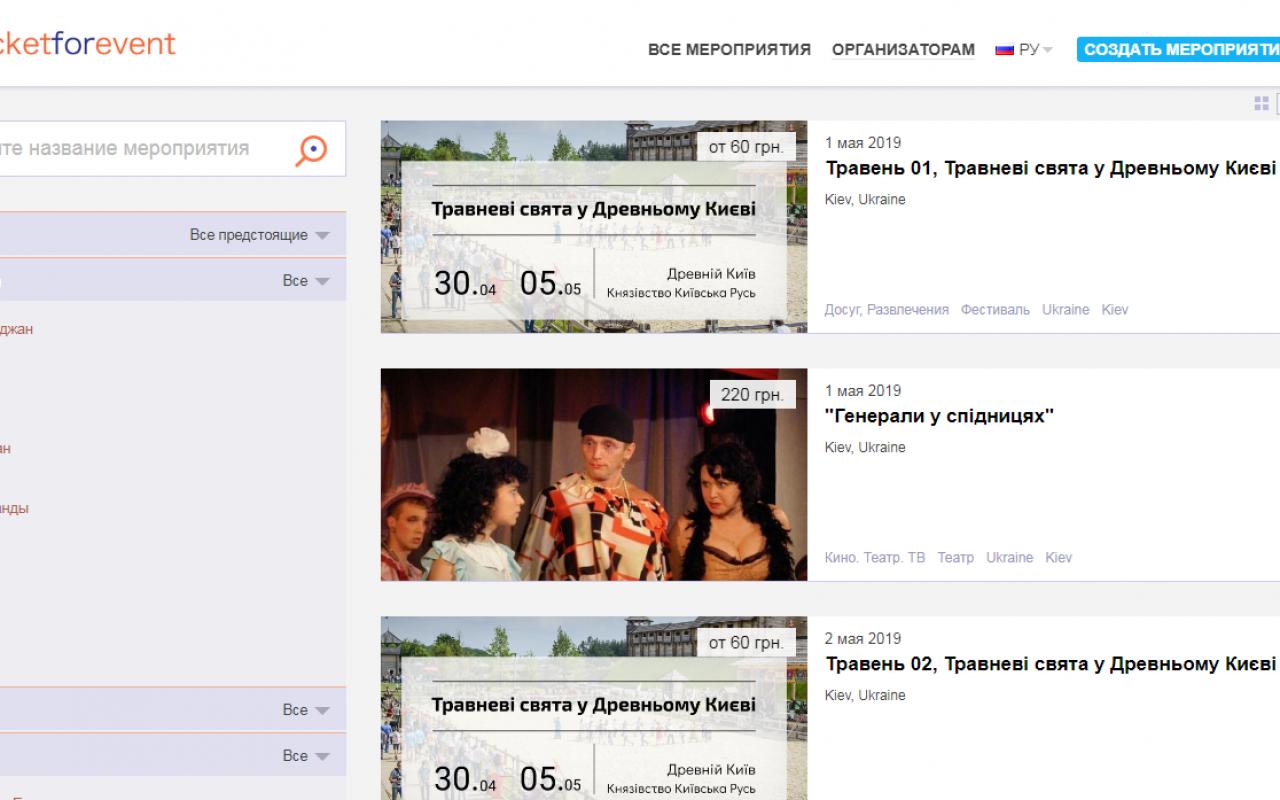Screen dimensions: 1280x800
Task: Click 'Kiev' tag under theater event
Action: click(1059, 558)
